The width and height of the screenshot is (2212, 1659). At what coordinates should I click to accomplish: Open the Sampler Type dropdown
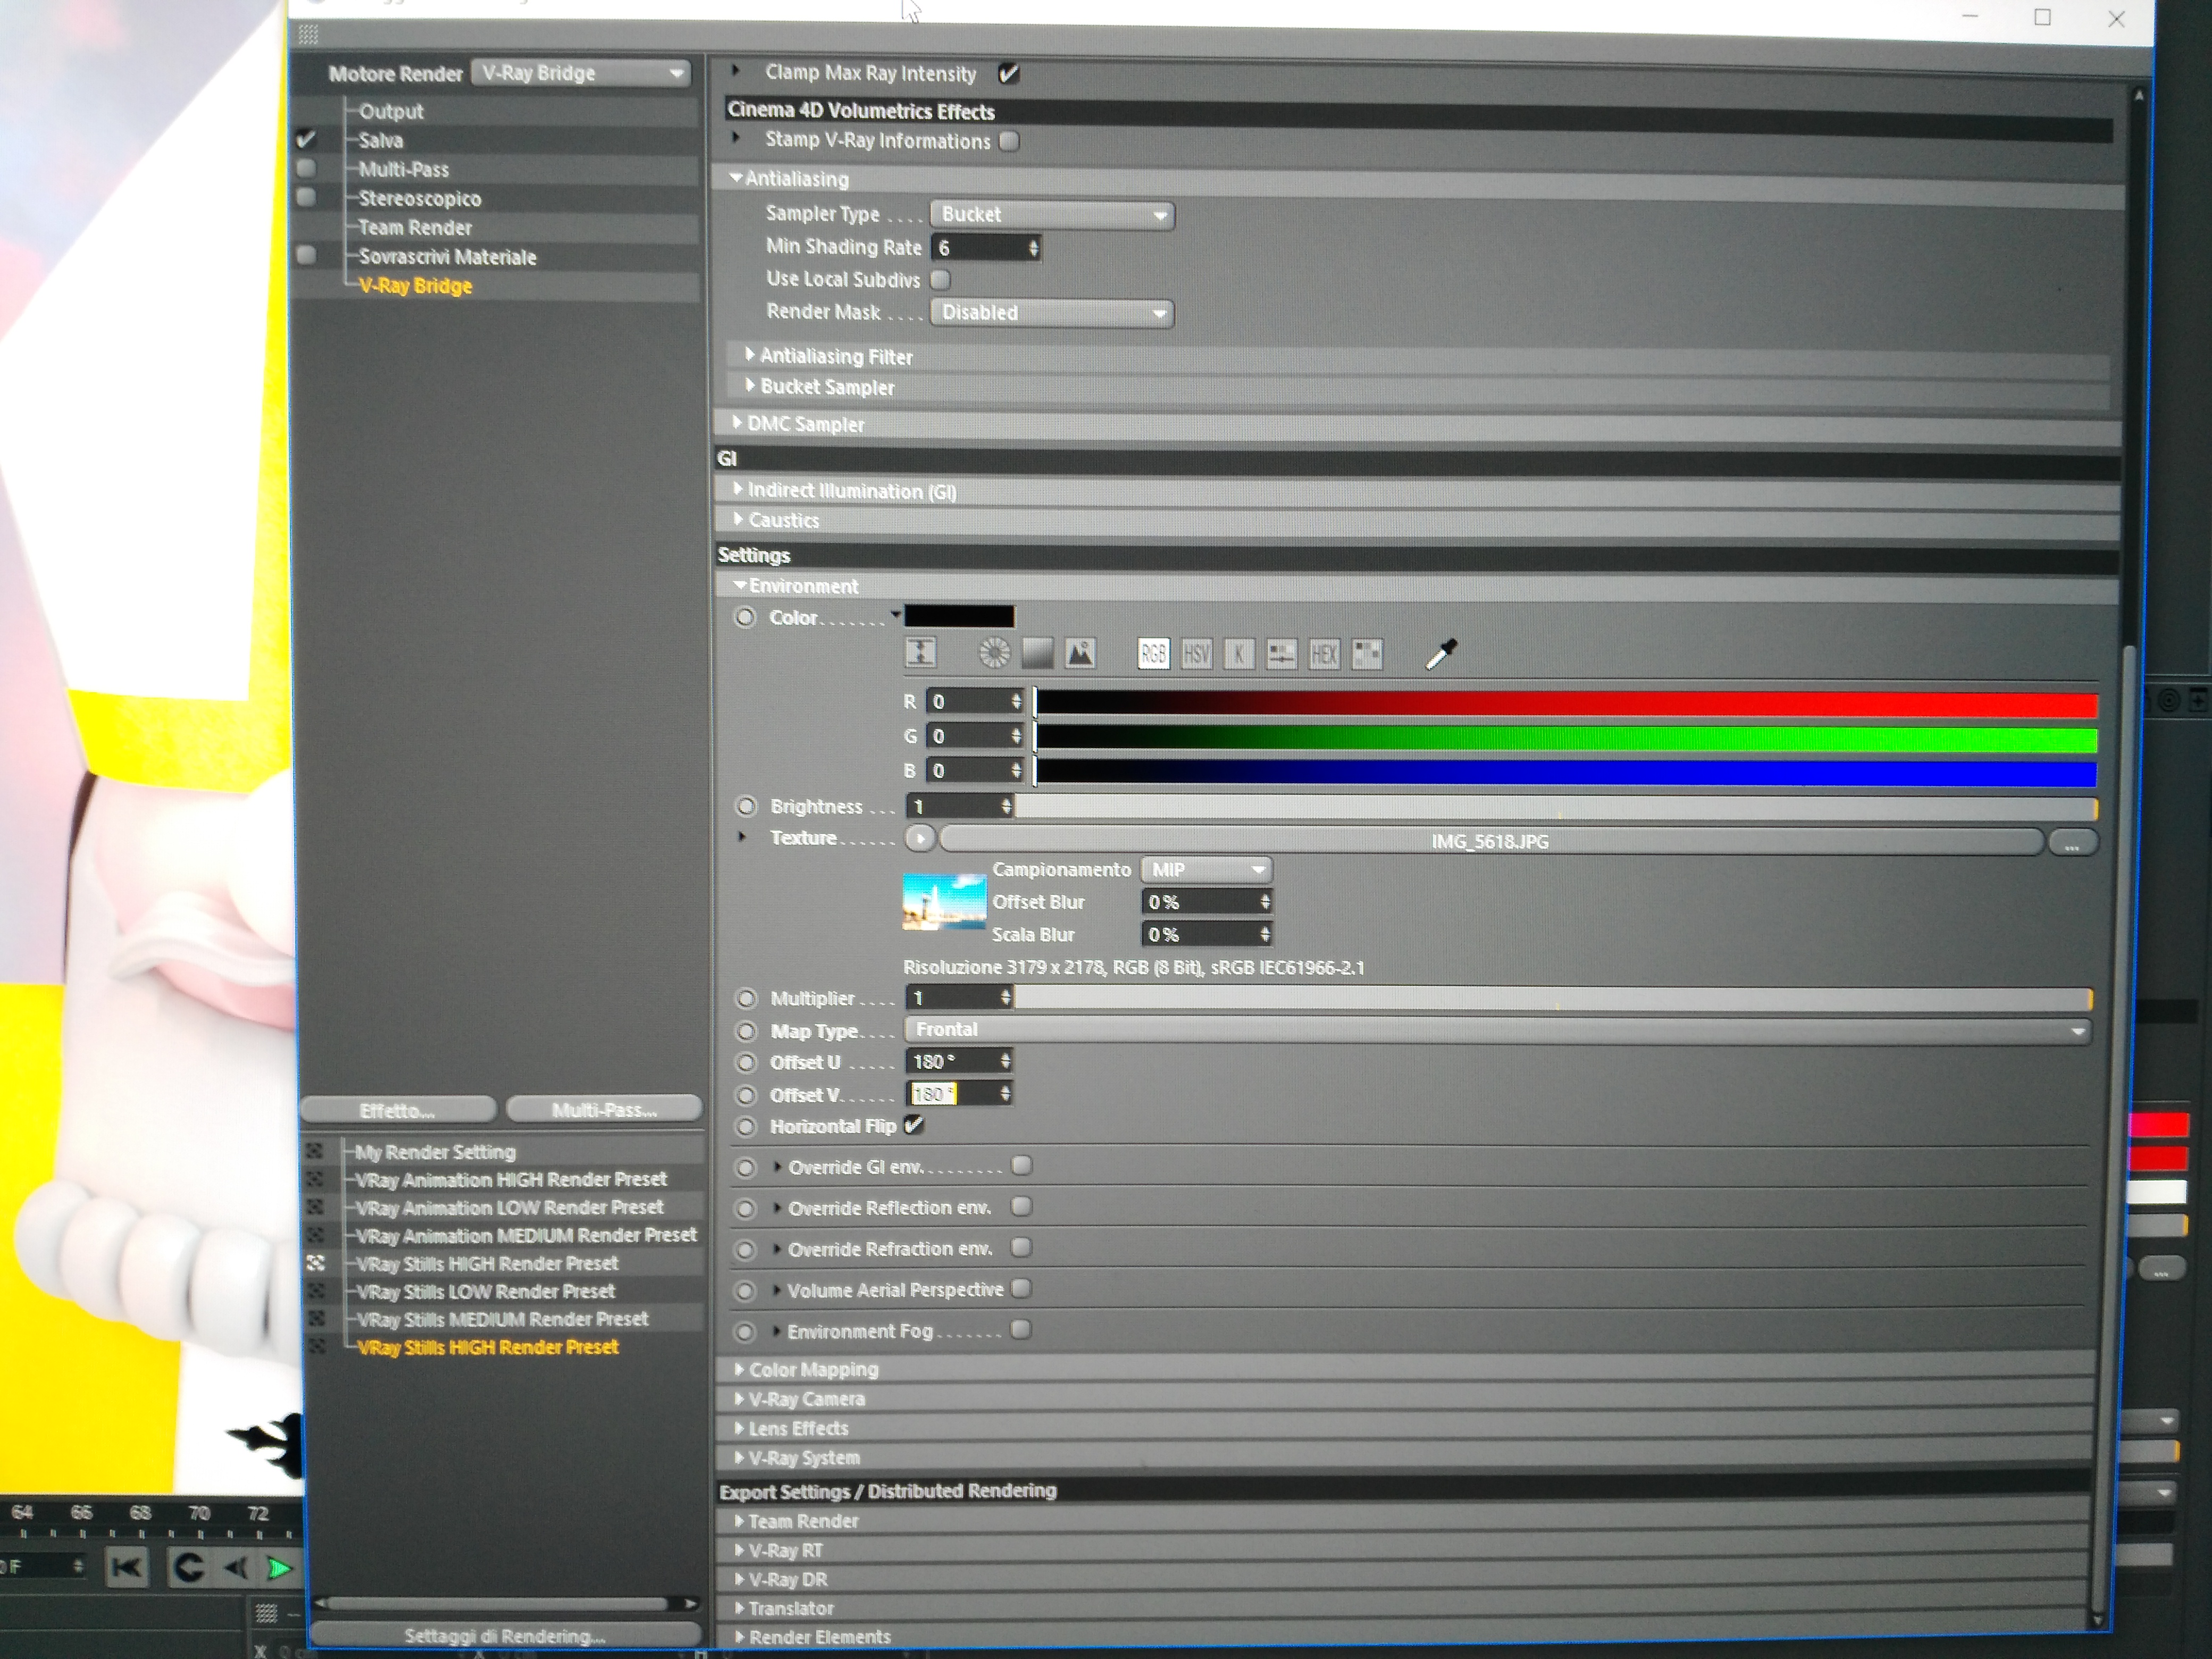(x=1051, y=215)
